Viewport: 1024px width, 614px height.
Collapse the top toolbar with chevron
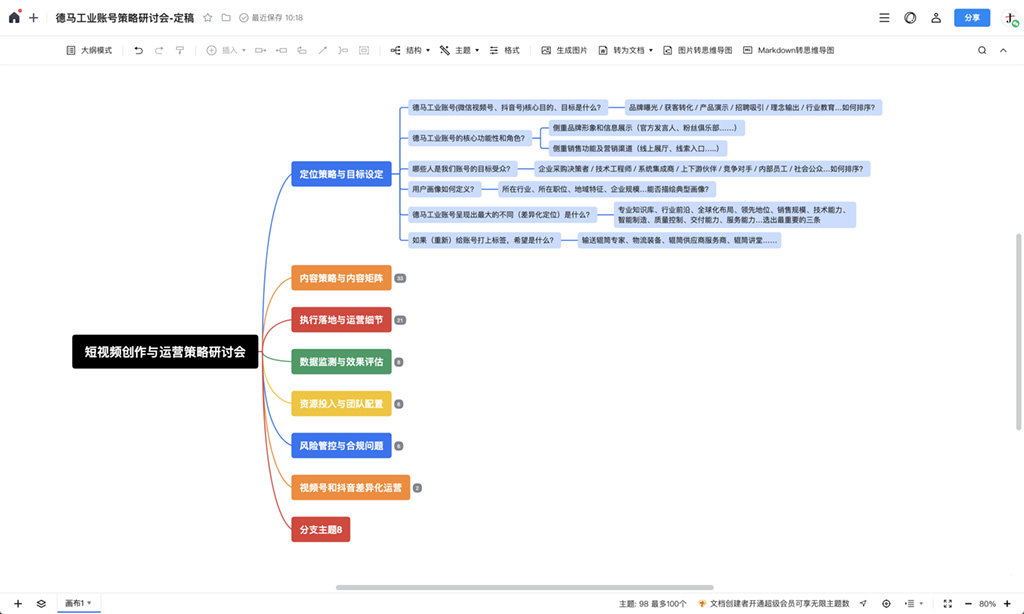(1003, 50)
